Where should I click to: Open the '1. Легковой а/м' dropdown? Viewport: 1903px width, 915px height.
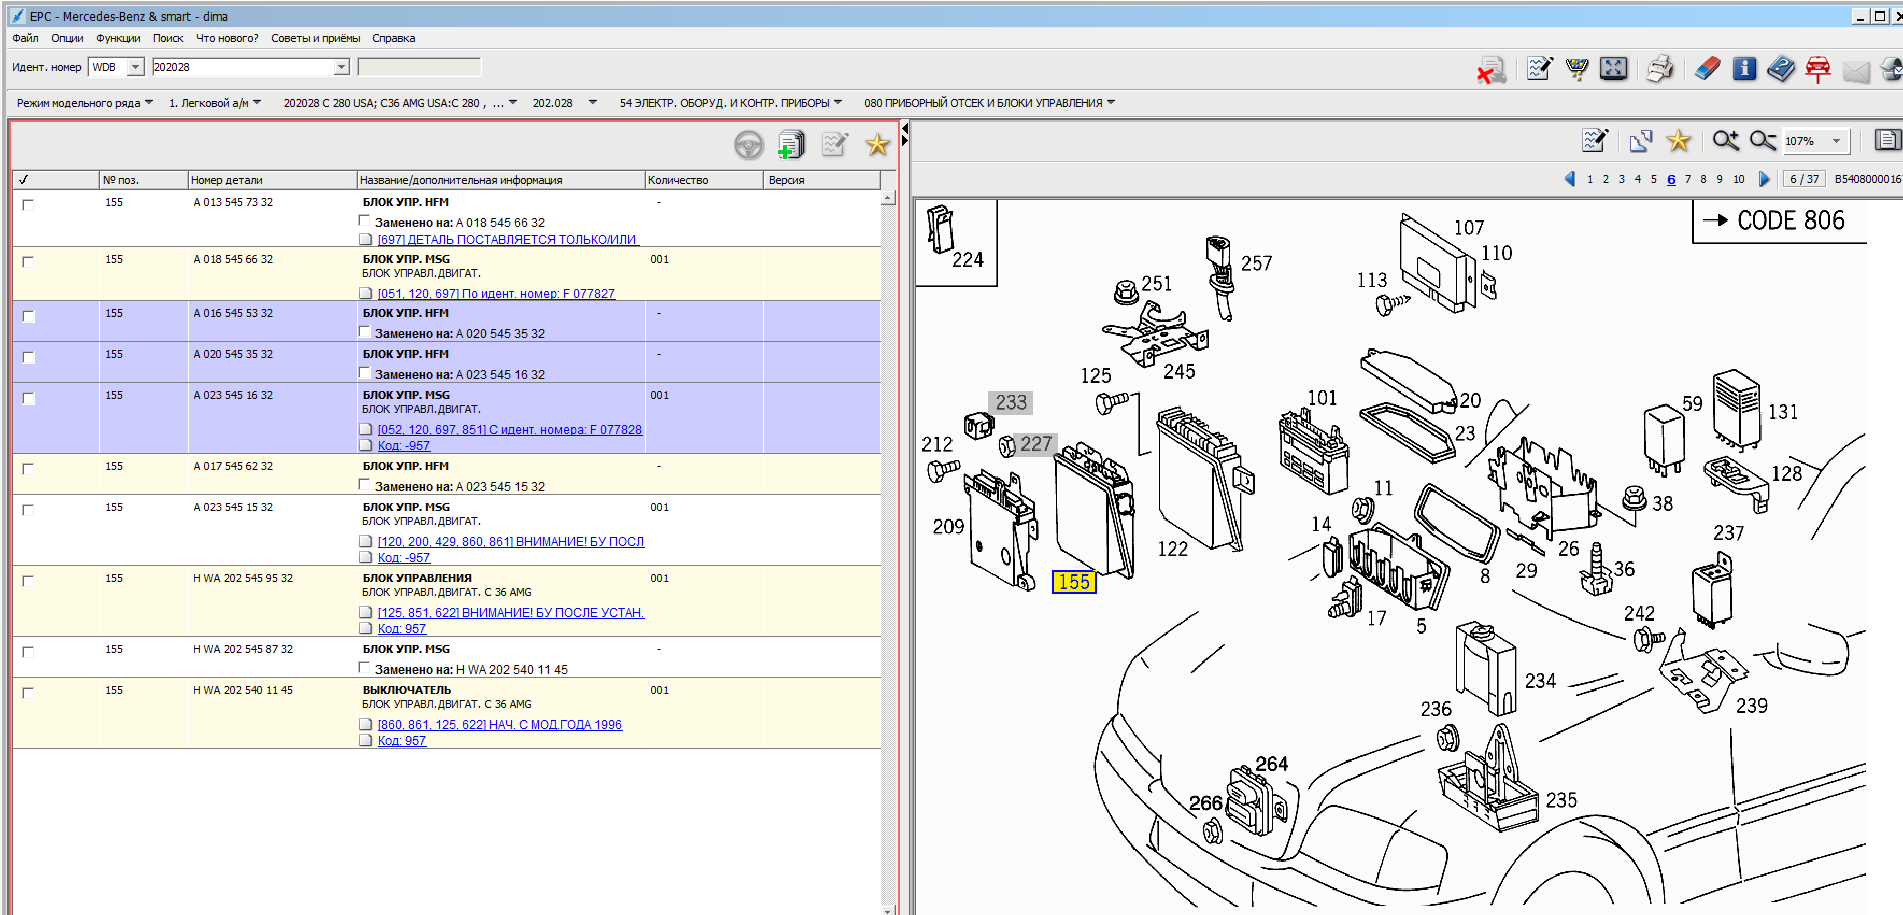(215, 103)
